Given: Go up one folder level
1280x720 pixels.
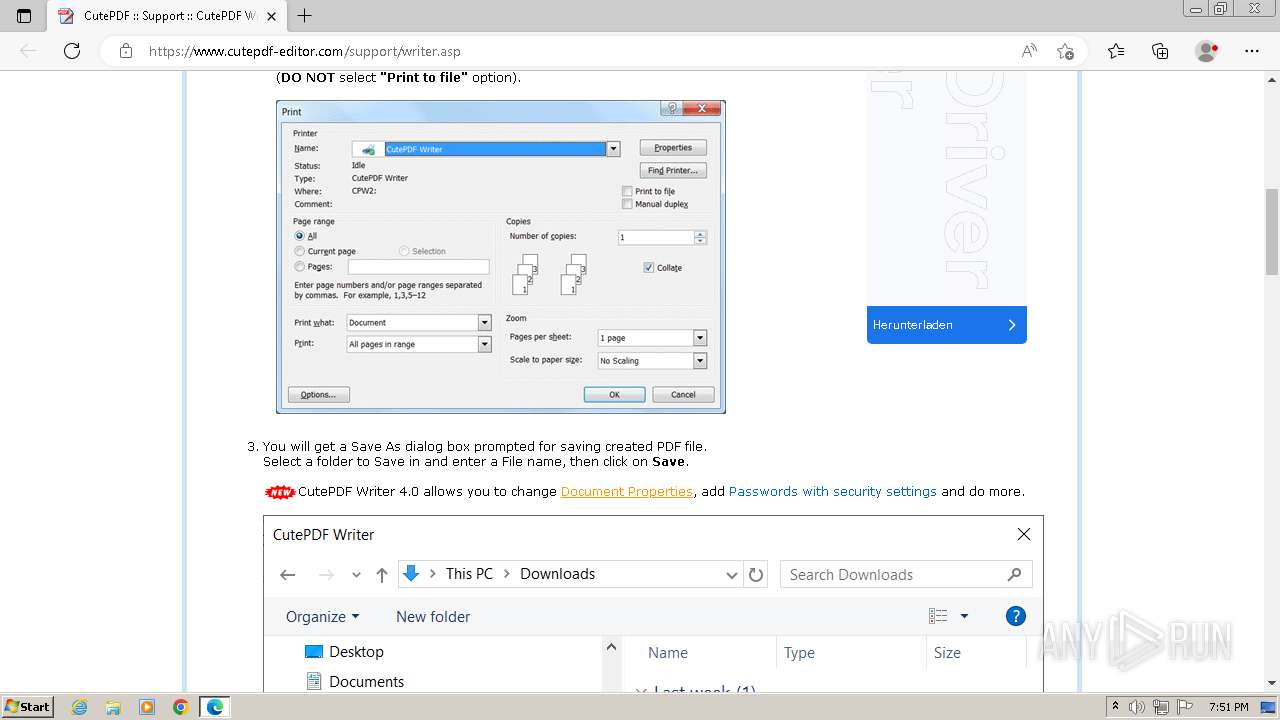Looking at the screenshot, I should [x=381, y=574].
